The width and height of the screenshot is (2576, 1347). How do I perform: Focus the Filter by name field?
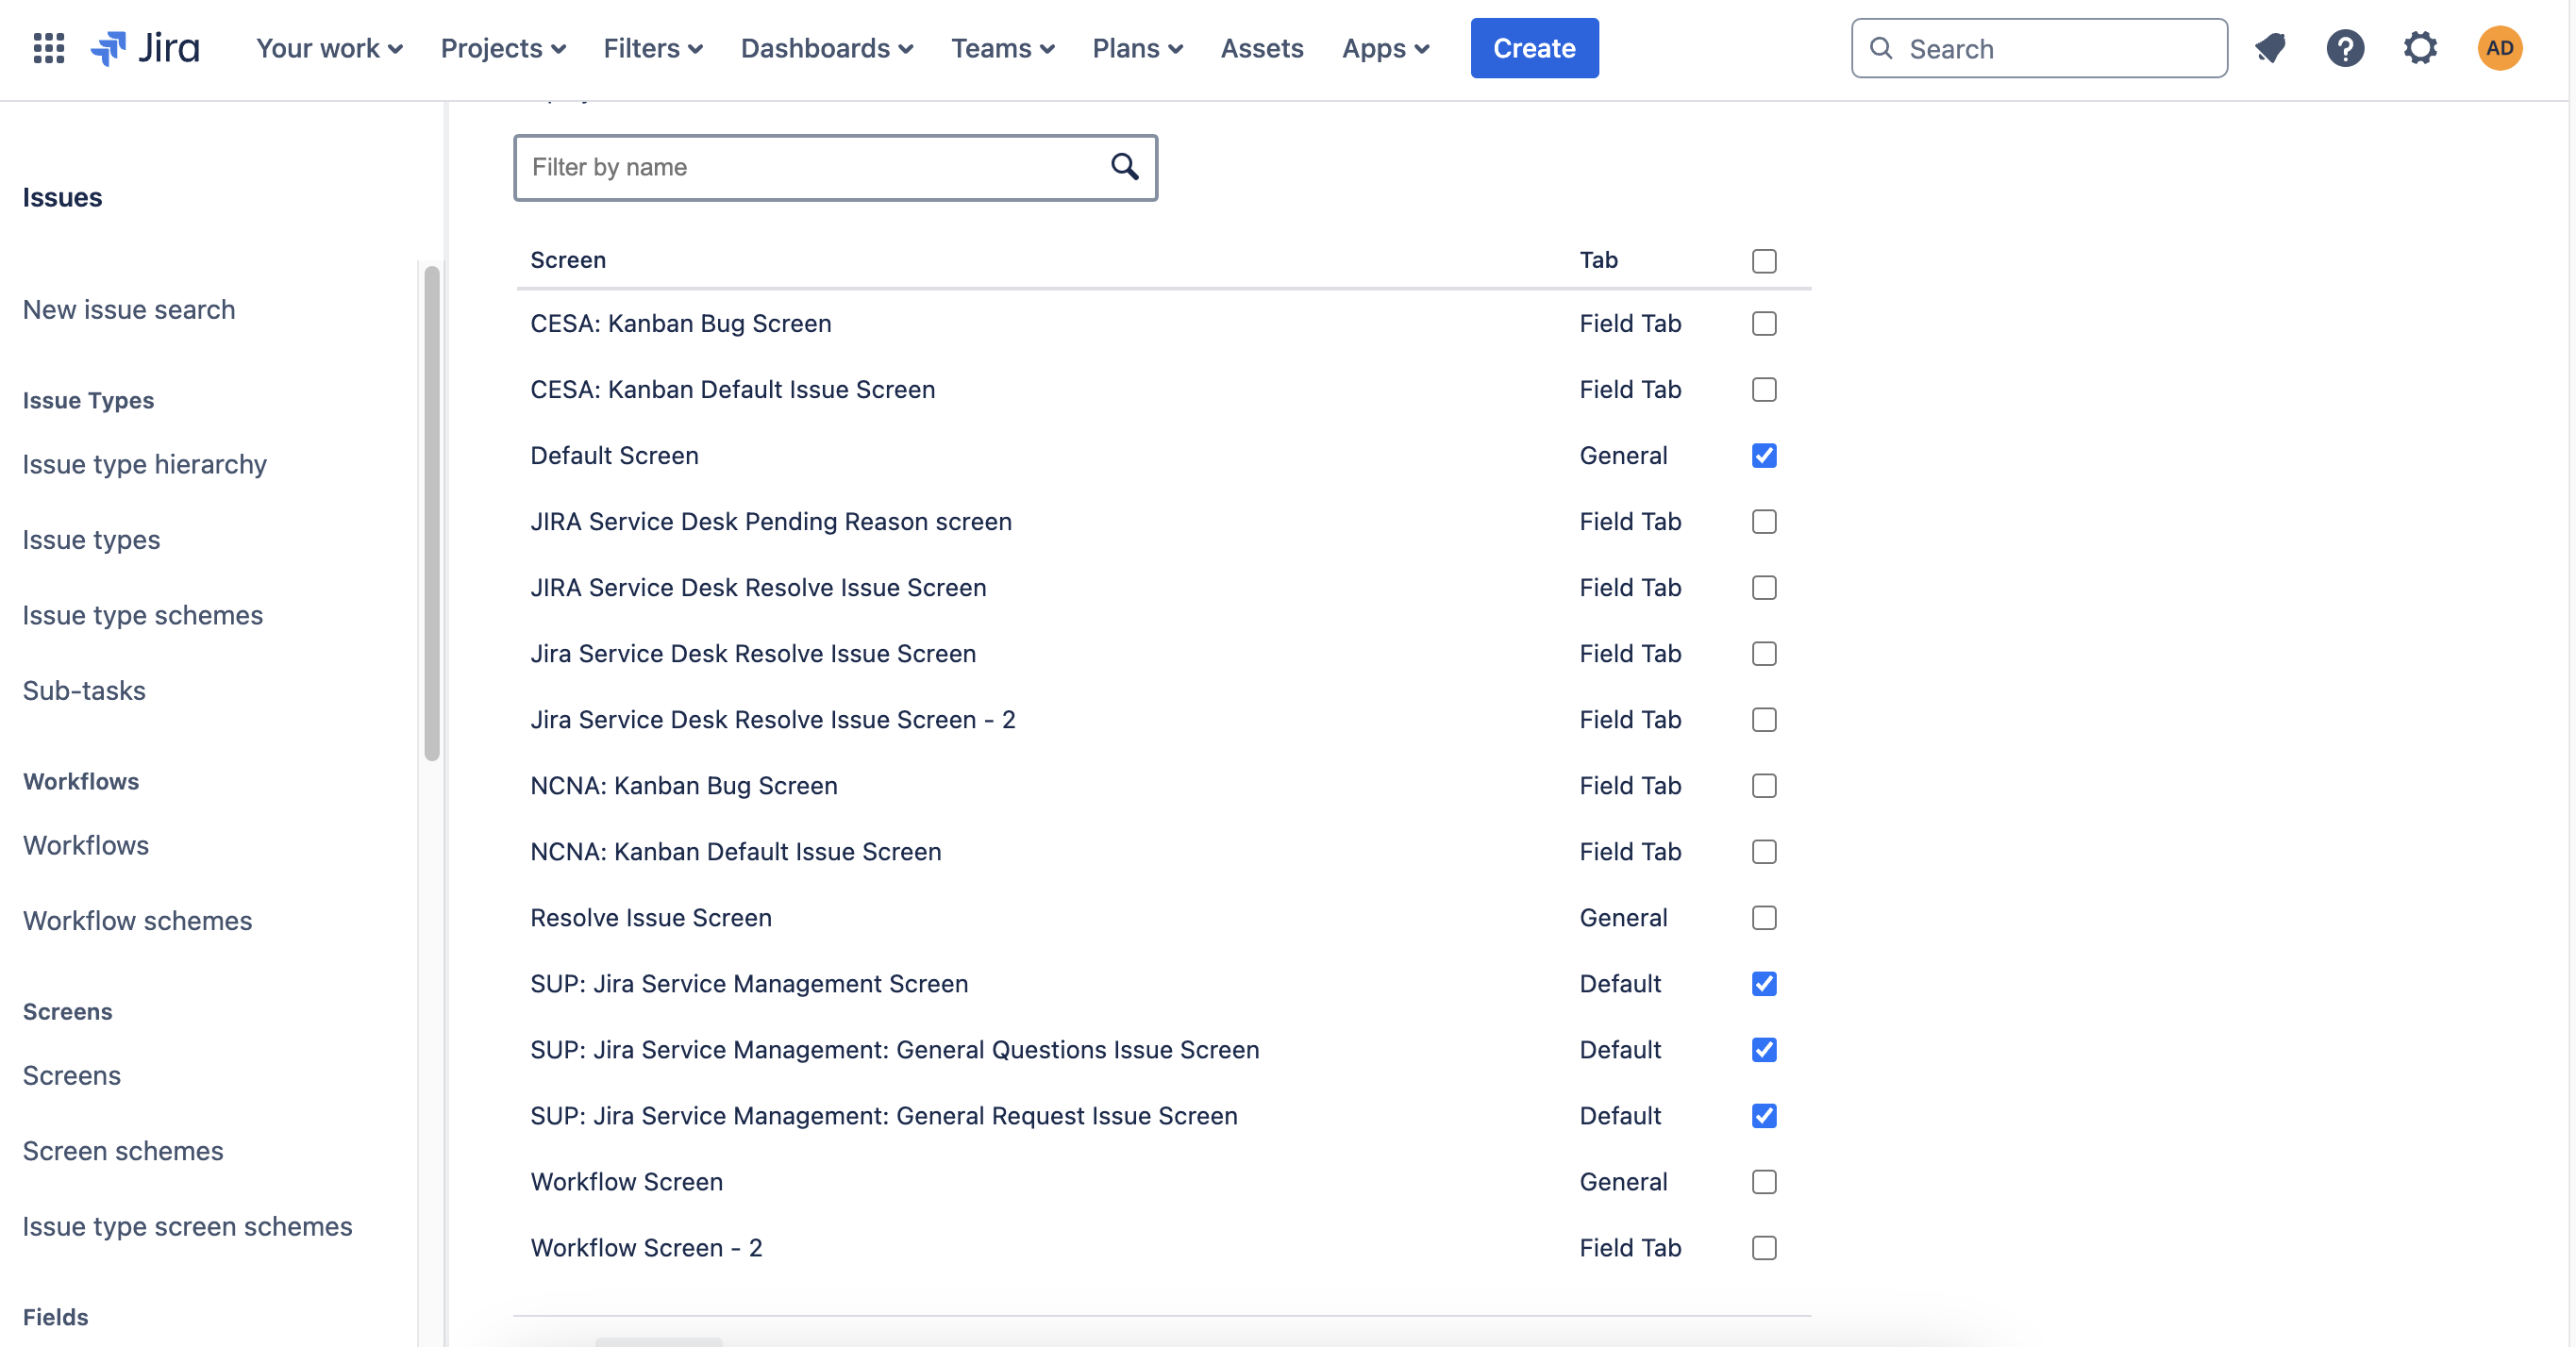[x=810, y=167]
